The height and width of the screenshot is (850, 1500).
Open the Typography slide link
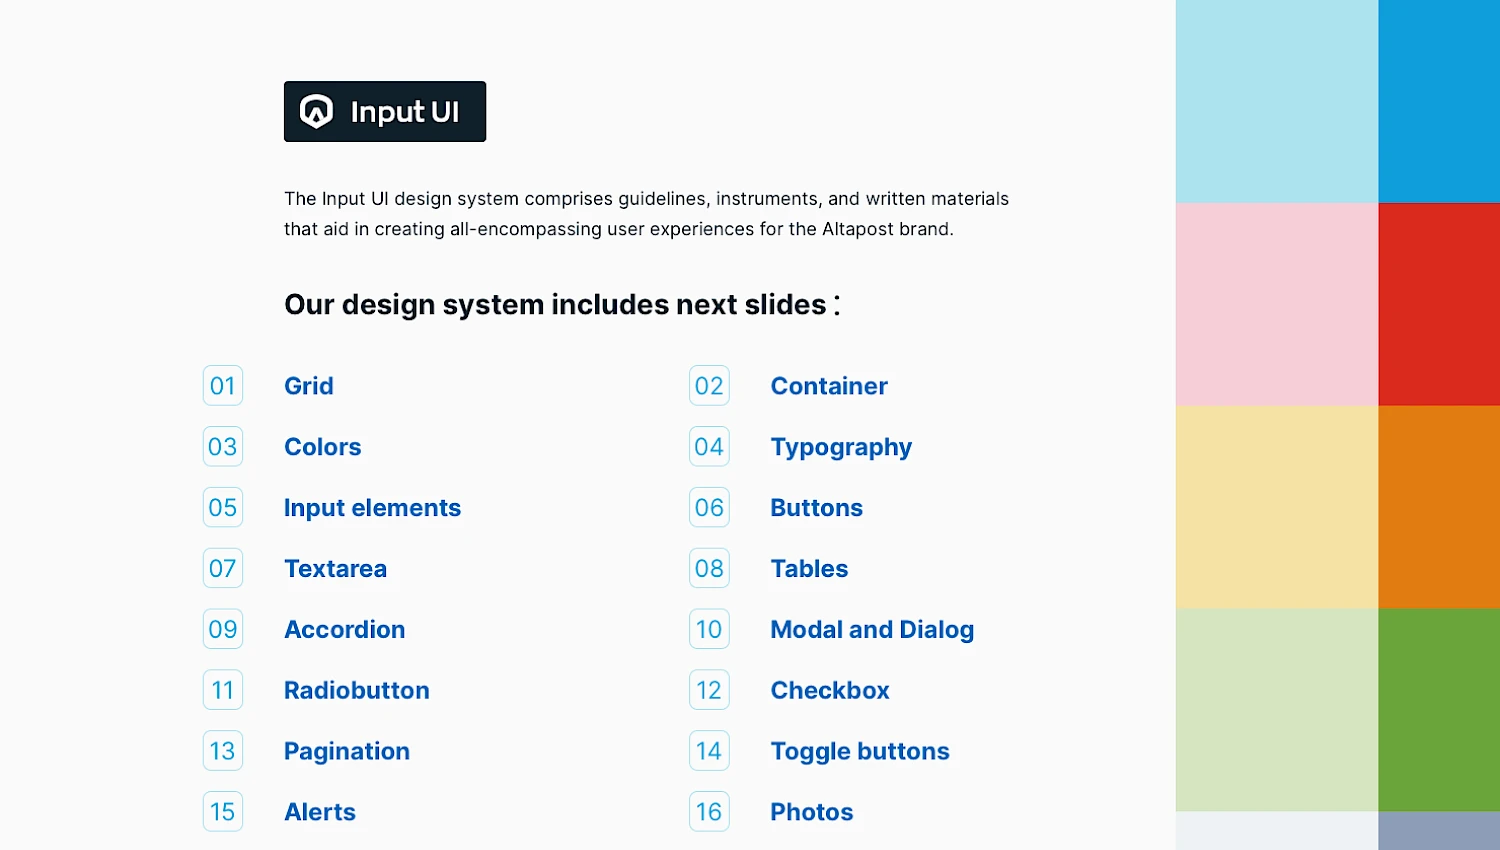click(x=841, y=447)
